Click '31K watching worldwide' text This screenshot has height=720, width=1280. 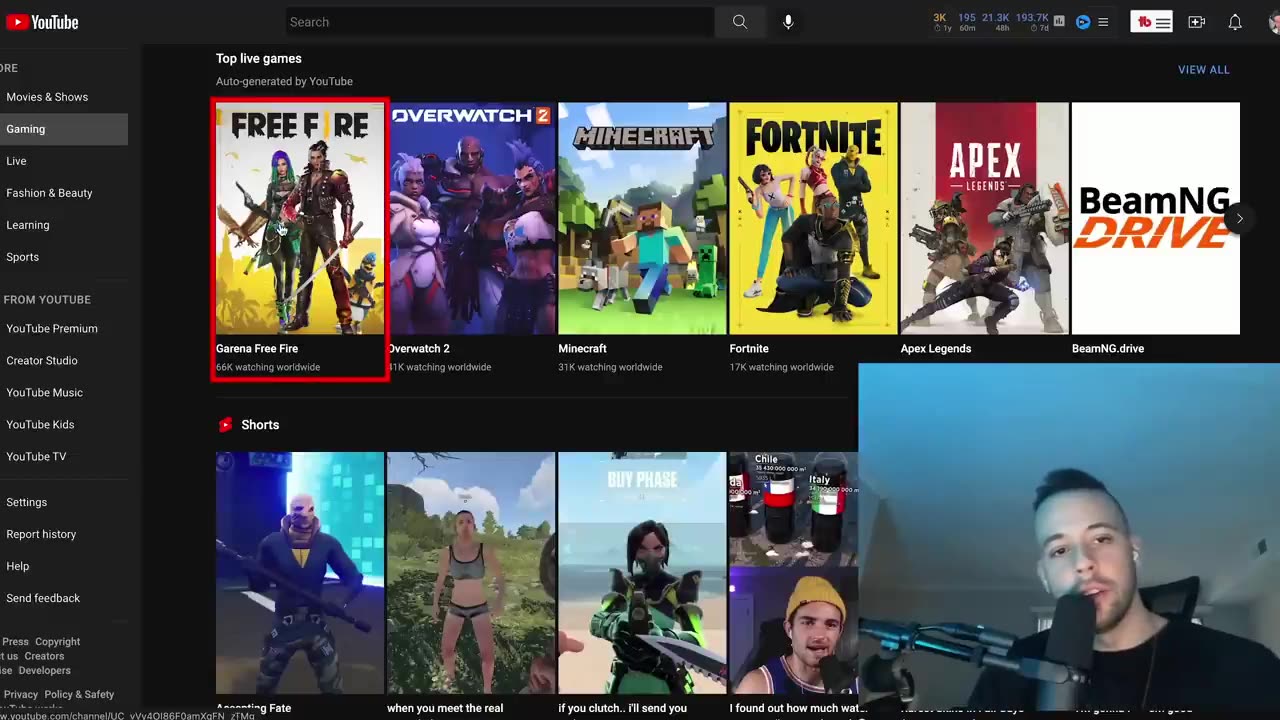(x=610, y=367)
